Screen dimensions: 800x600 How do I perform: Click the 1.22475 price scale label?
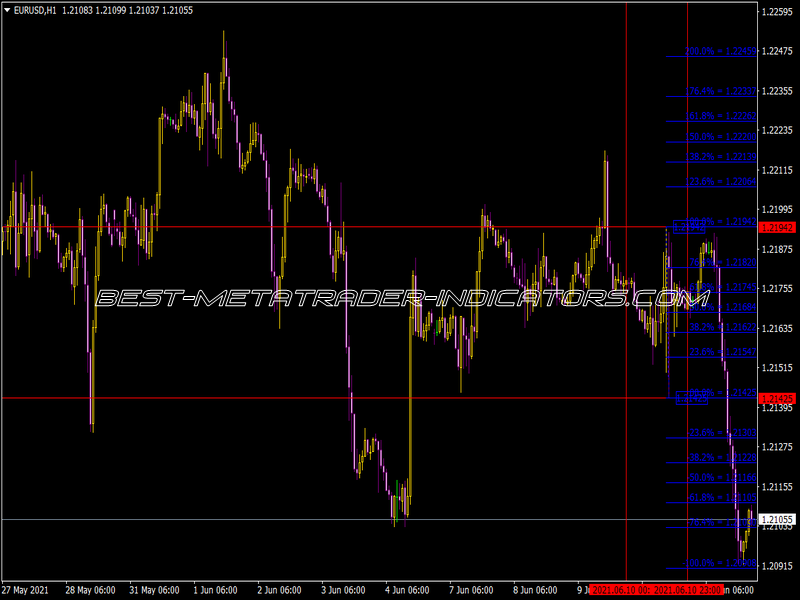(x=778, y=51)
